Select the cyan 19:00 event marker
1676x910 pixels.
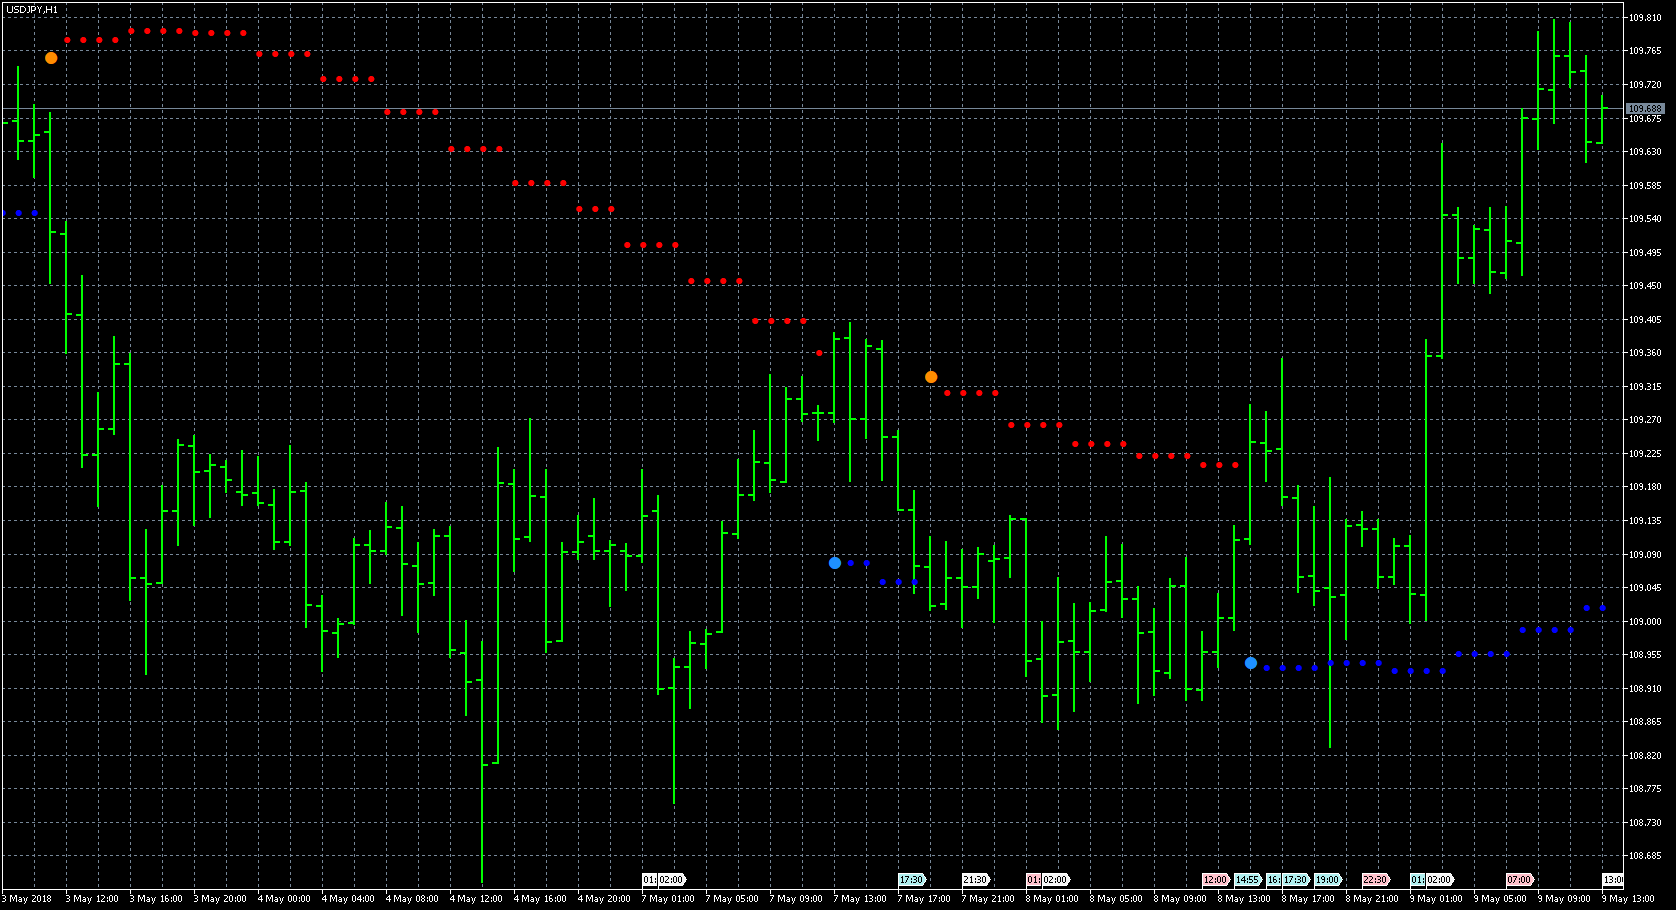point(1328,880)
